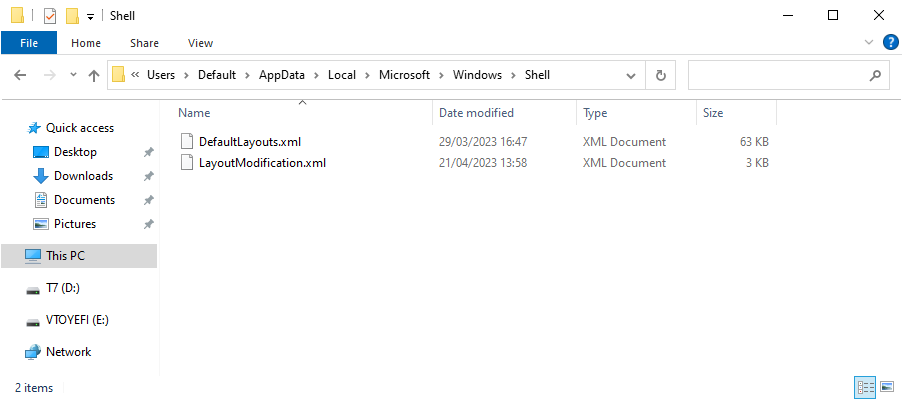Image resolution: width=903 pixels, height=400 pixels.
Task: Click the New folder quick access icon
Action: (72, 16)
